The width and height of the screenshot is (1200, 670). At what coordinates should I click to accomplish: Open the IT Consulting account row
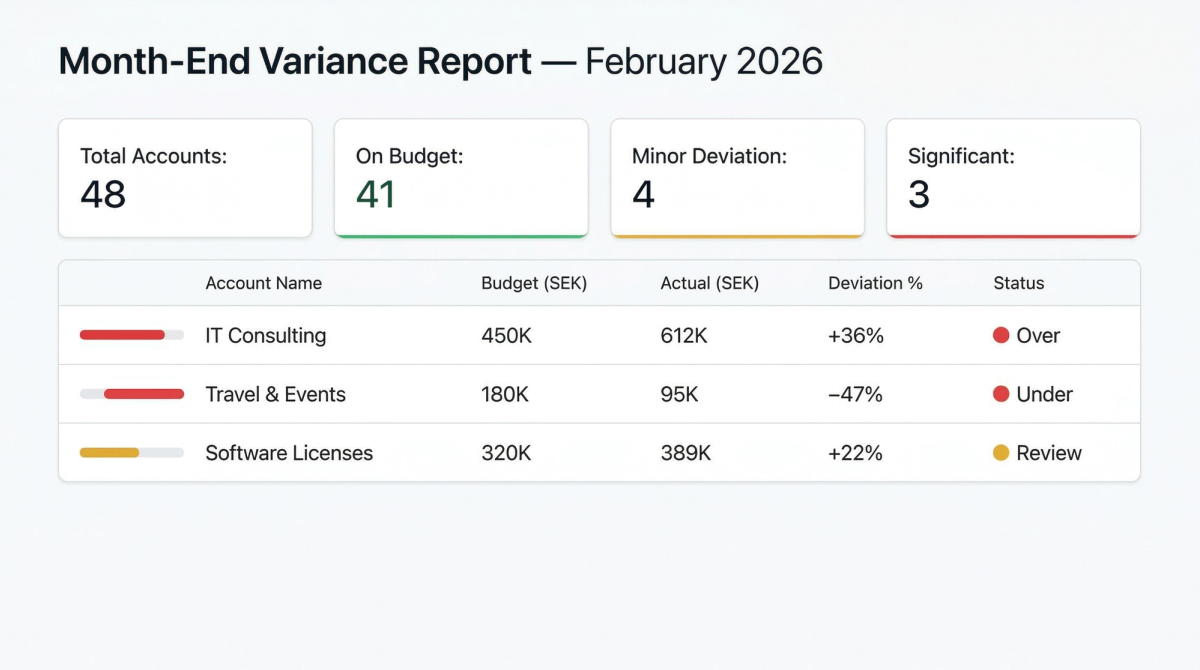pos(266,336)
